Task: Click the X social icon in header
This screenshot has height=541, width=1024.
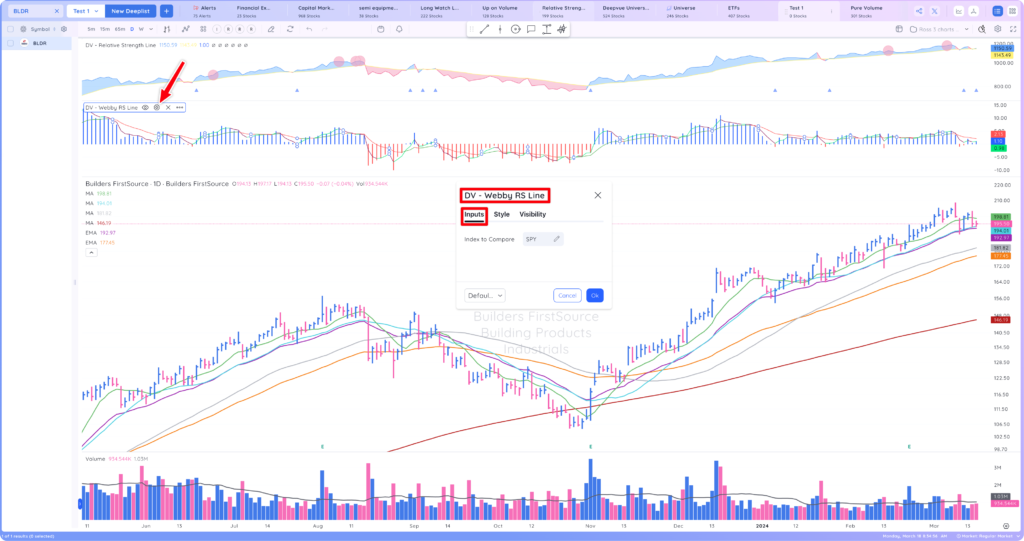Action: 935,11
